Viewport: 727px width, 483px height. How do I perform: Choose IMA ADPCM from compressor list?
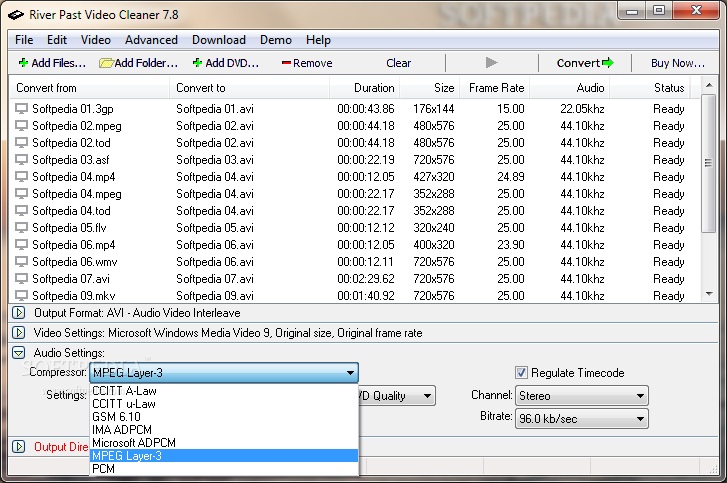(224, 430)
